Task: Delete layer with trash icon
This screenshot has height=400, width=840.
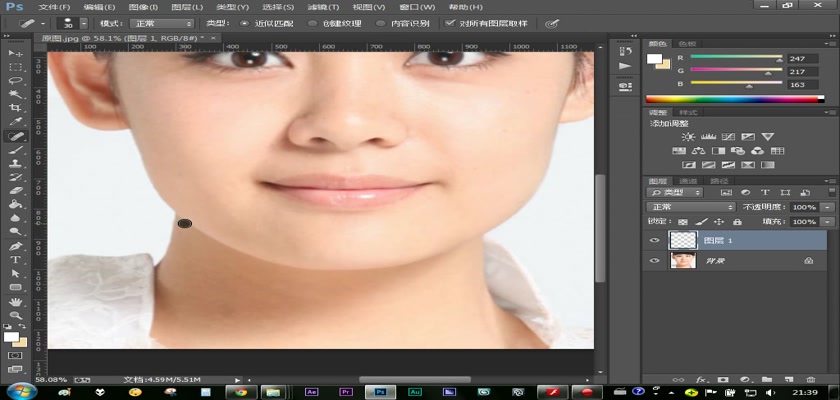Action: [x=811, y=380]
